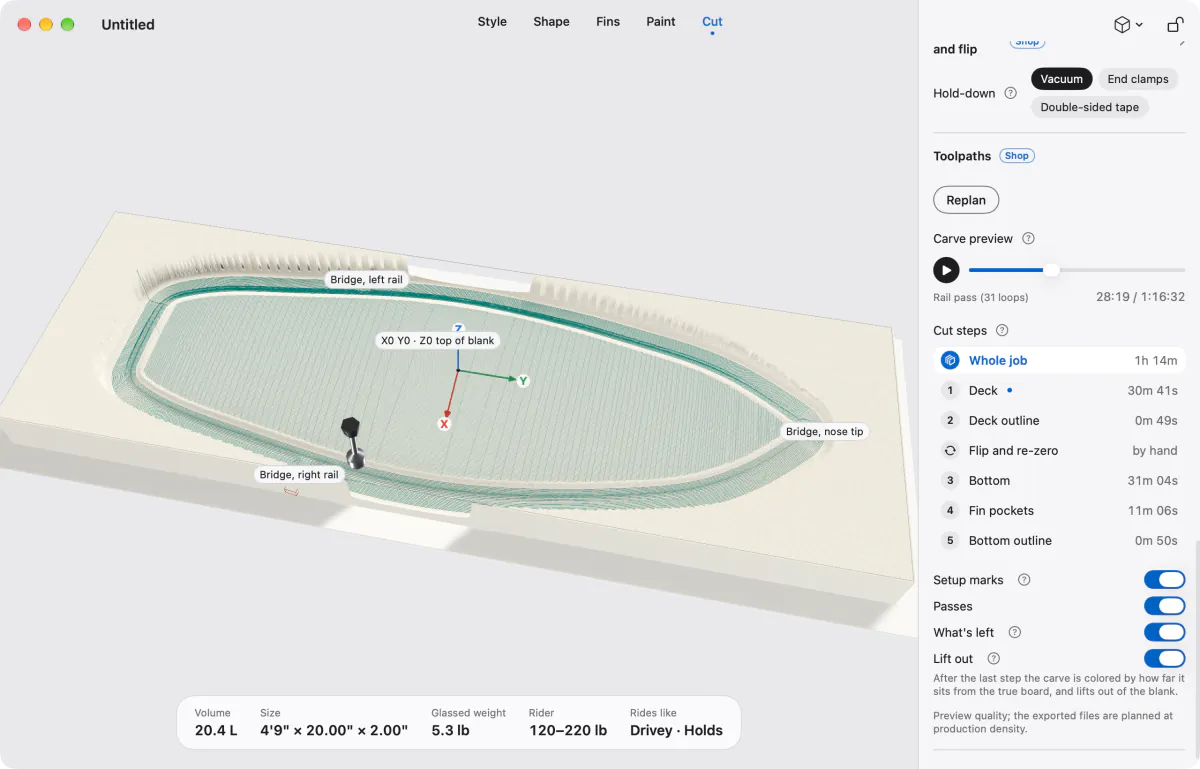This screenshot has width=1200, height=769.
Task: Toggle the Lift out switch
Action: (x=1164, y=658)
